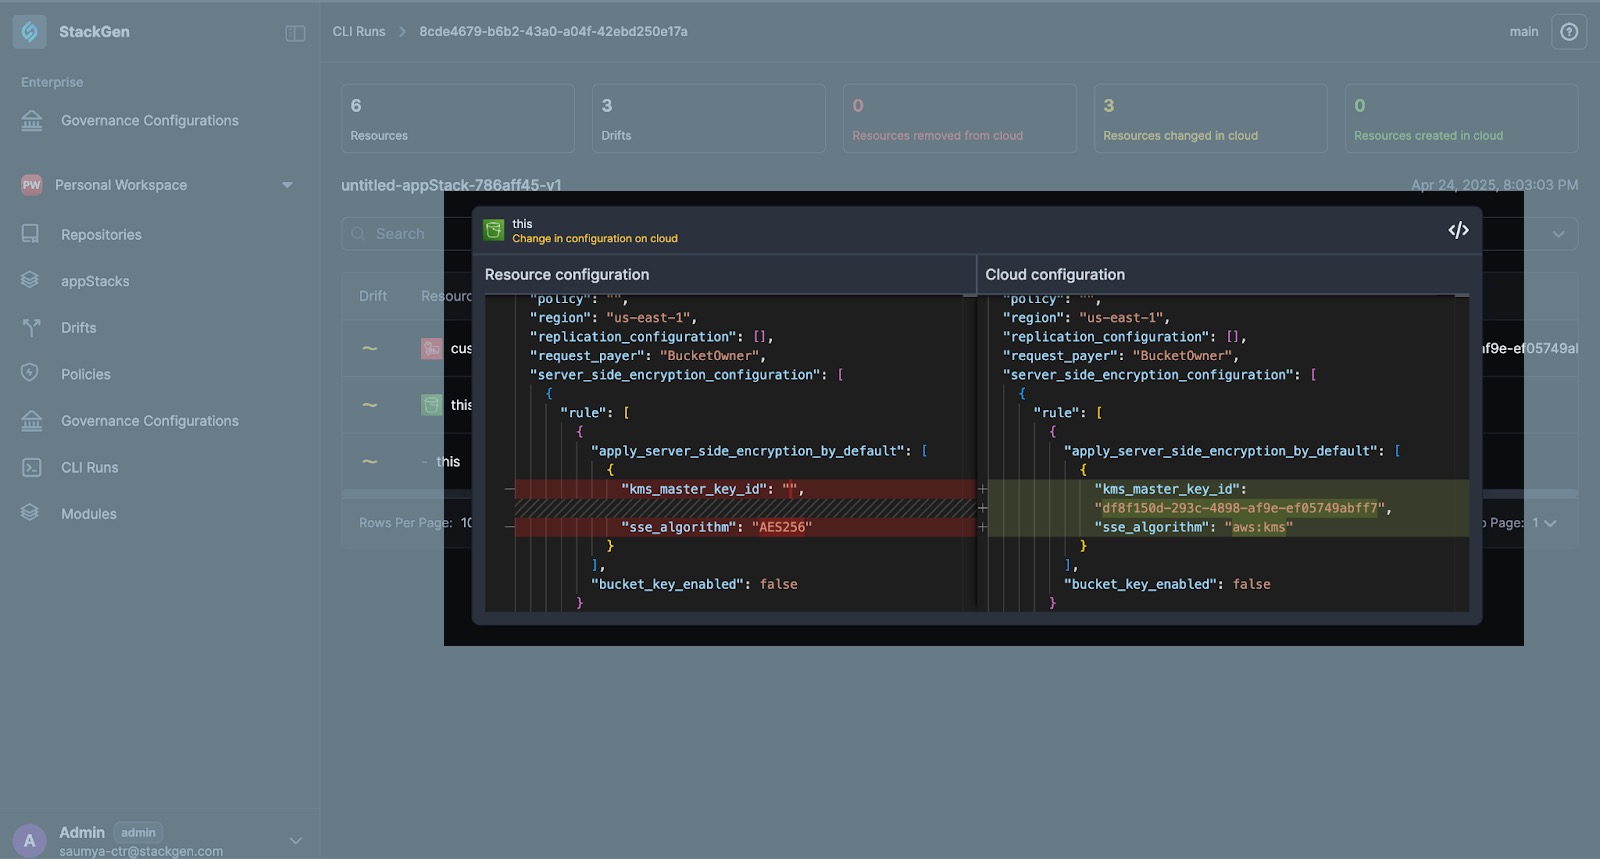The image size is (1600, 859).
Task: Click the green bucket resource icon in dialog header
Action: [x=494, y=230]
